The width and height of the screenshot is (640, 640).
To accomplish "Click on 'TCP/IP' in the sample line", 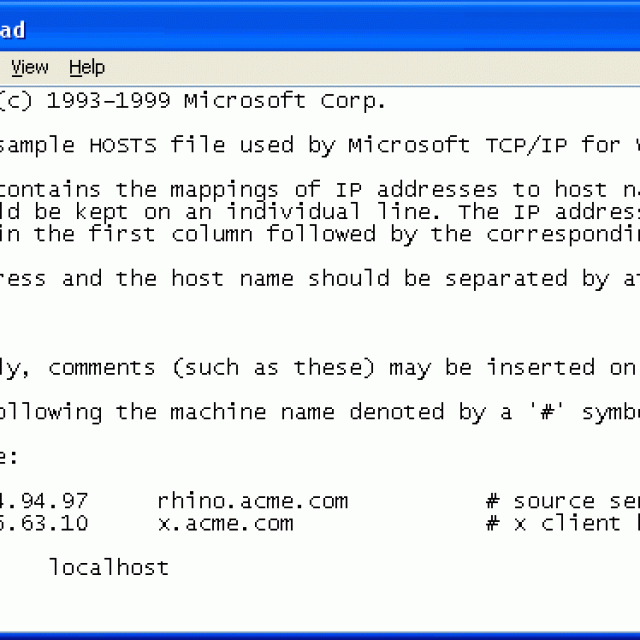I will click(x=527, y=145).
